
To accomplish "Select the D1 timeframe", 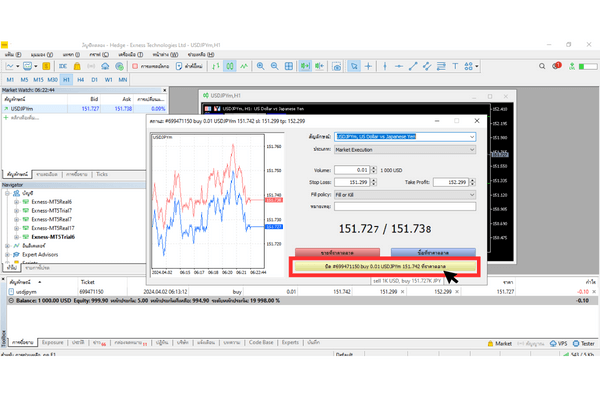I will [95, 79].
